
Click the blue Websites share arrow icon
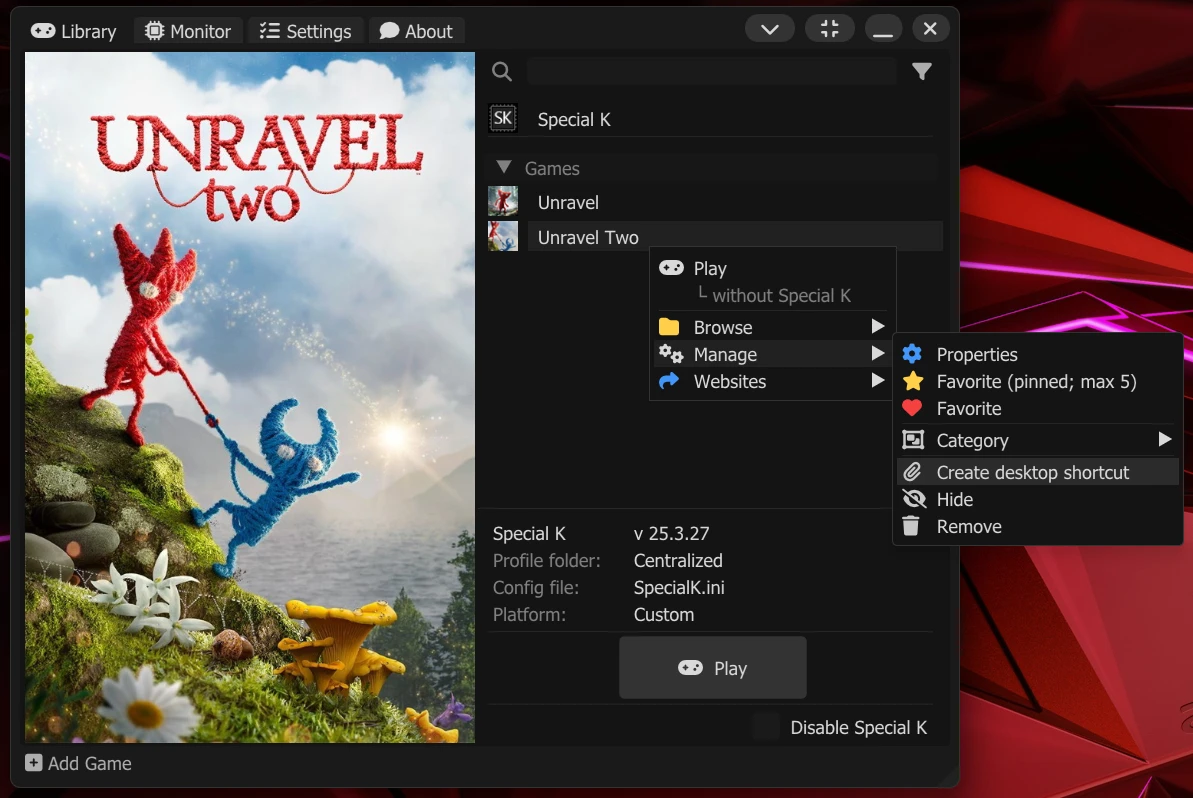click(x=670, y=381)
